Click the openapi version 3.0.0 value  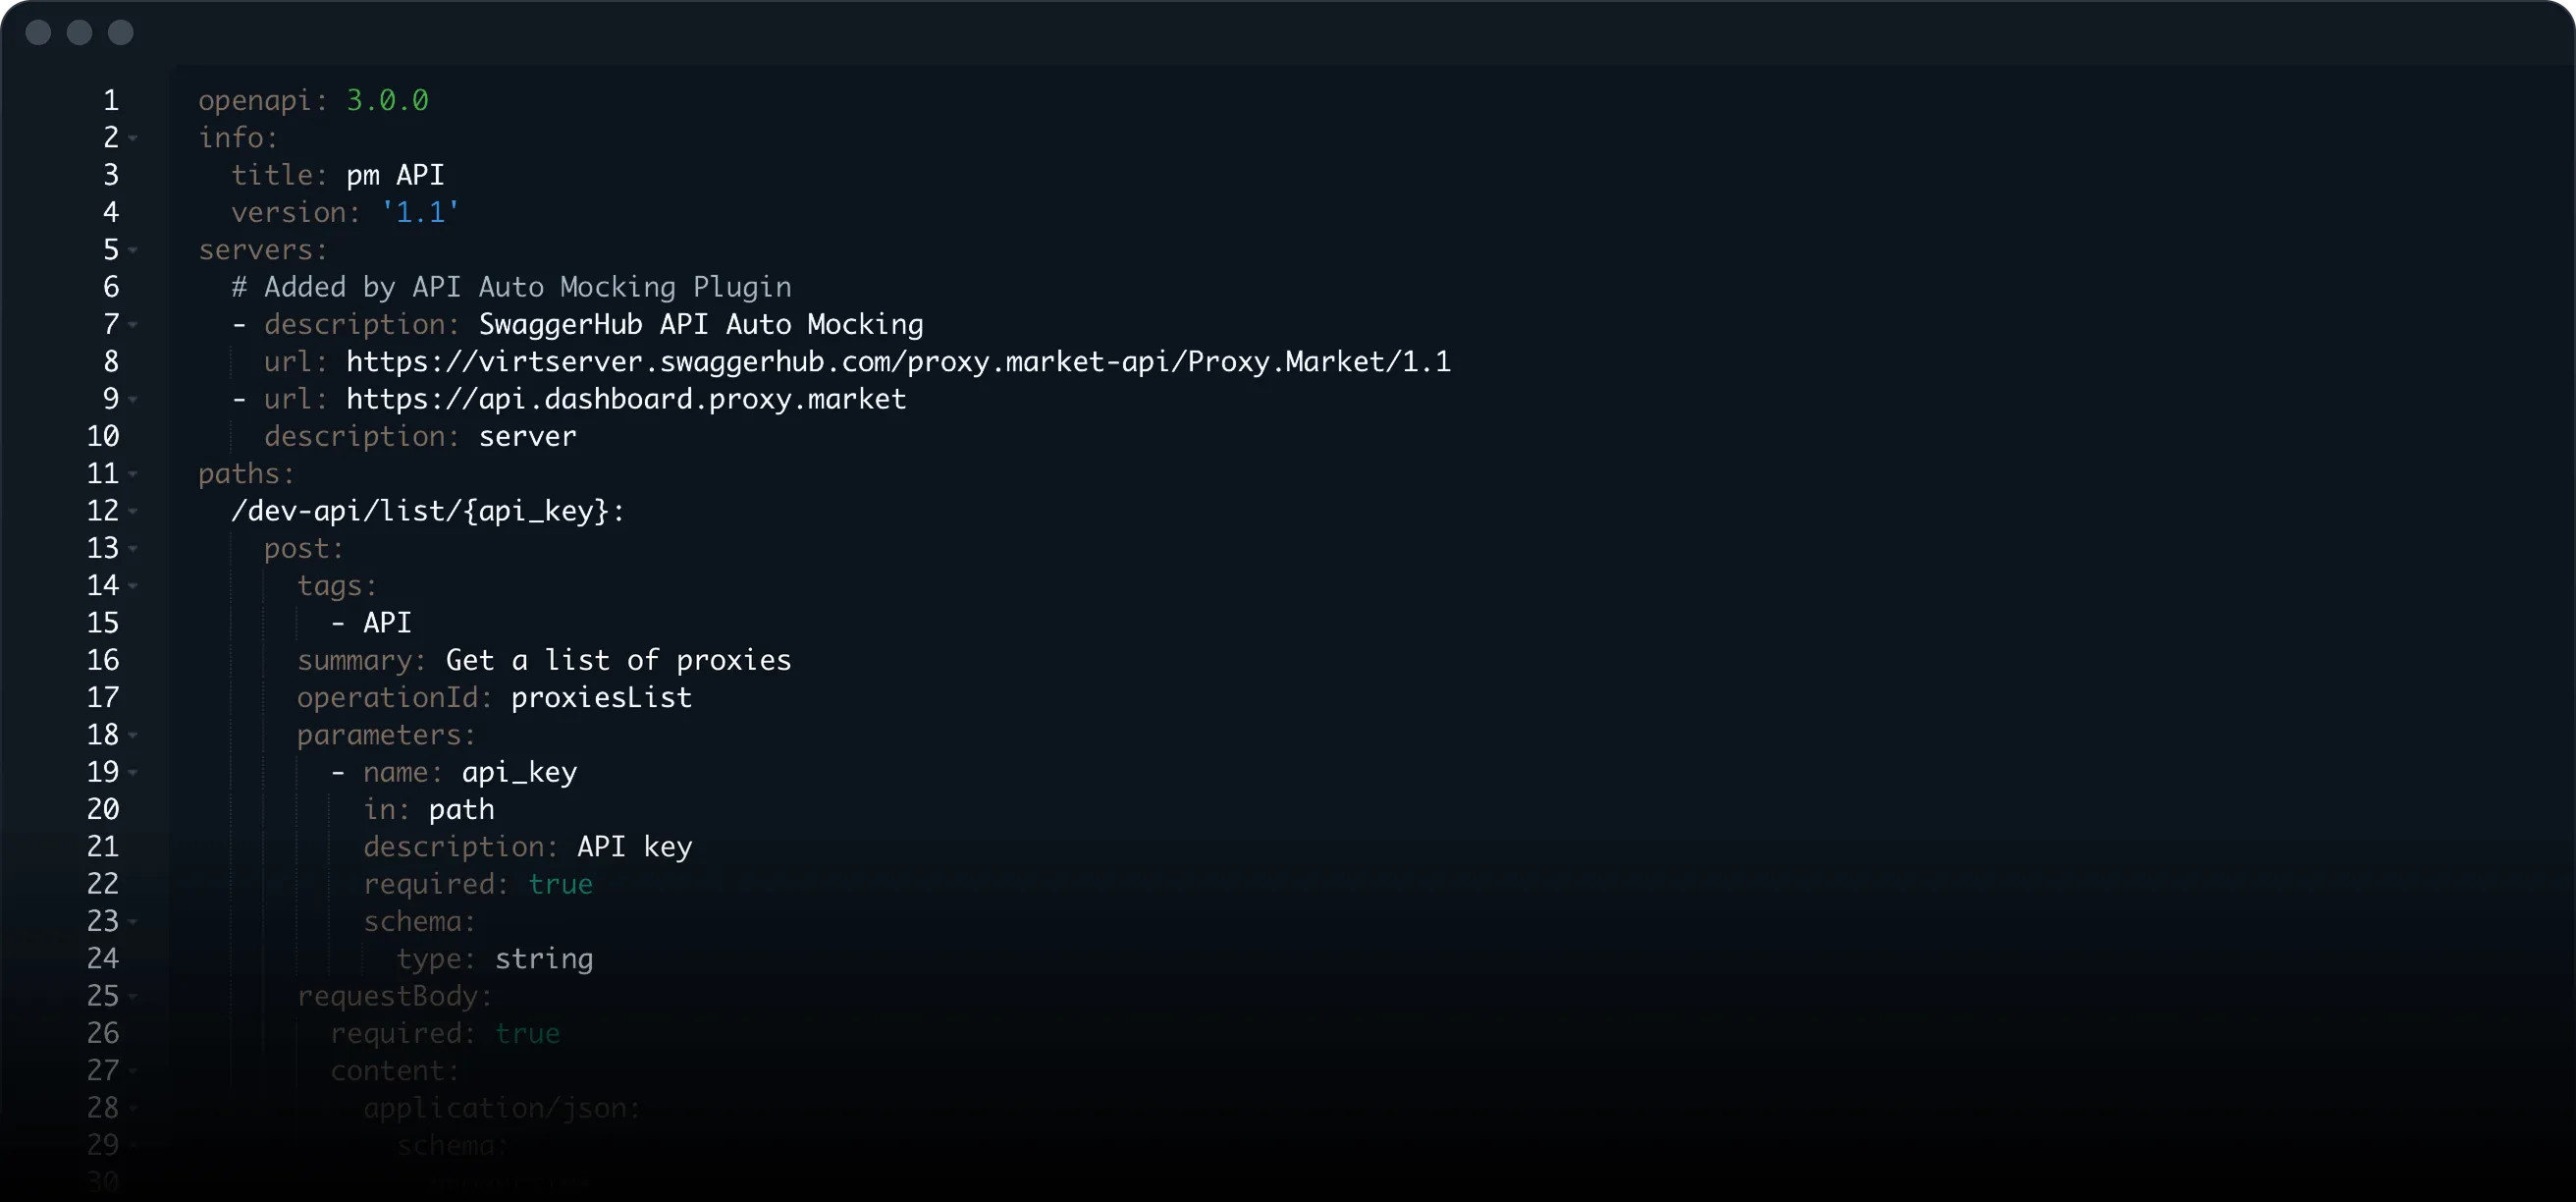(x=387, y=100)
